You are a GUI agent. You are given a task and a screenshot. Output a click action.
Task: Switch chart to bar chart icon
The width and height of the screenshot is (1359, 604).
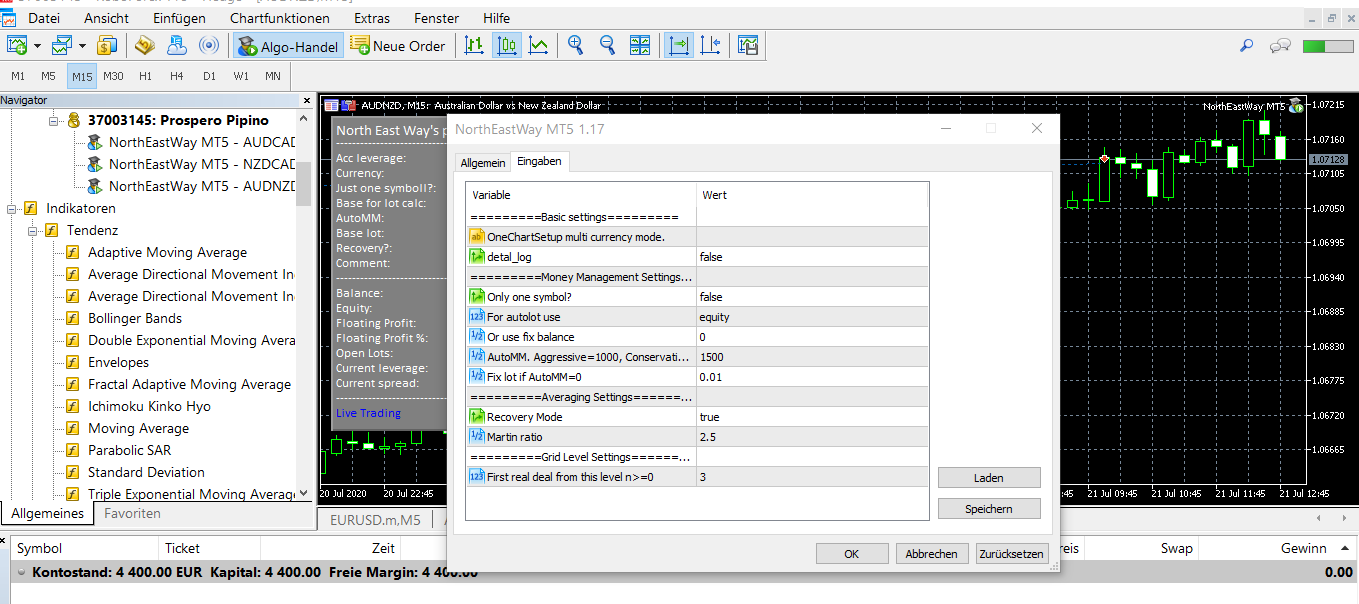pyautogui.click(x=474, y=45)
